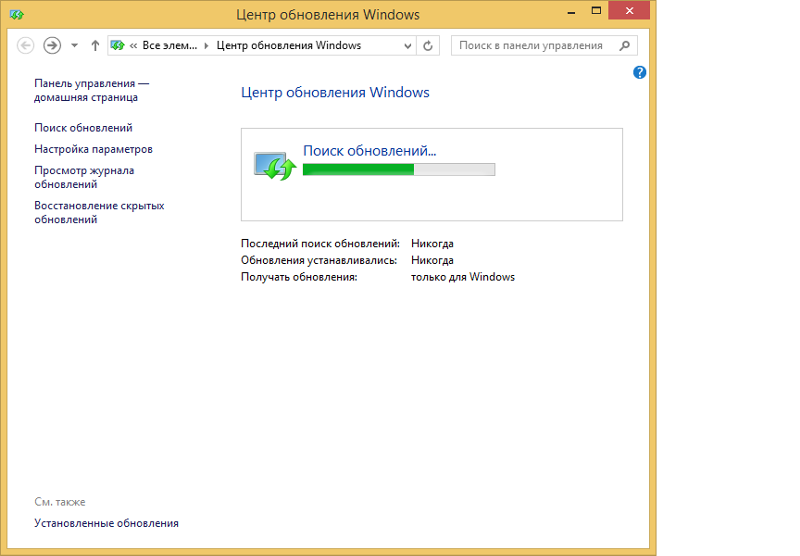Click the title bar window icon

click(16, 14)
